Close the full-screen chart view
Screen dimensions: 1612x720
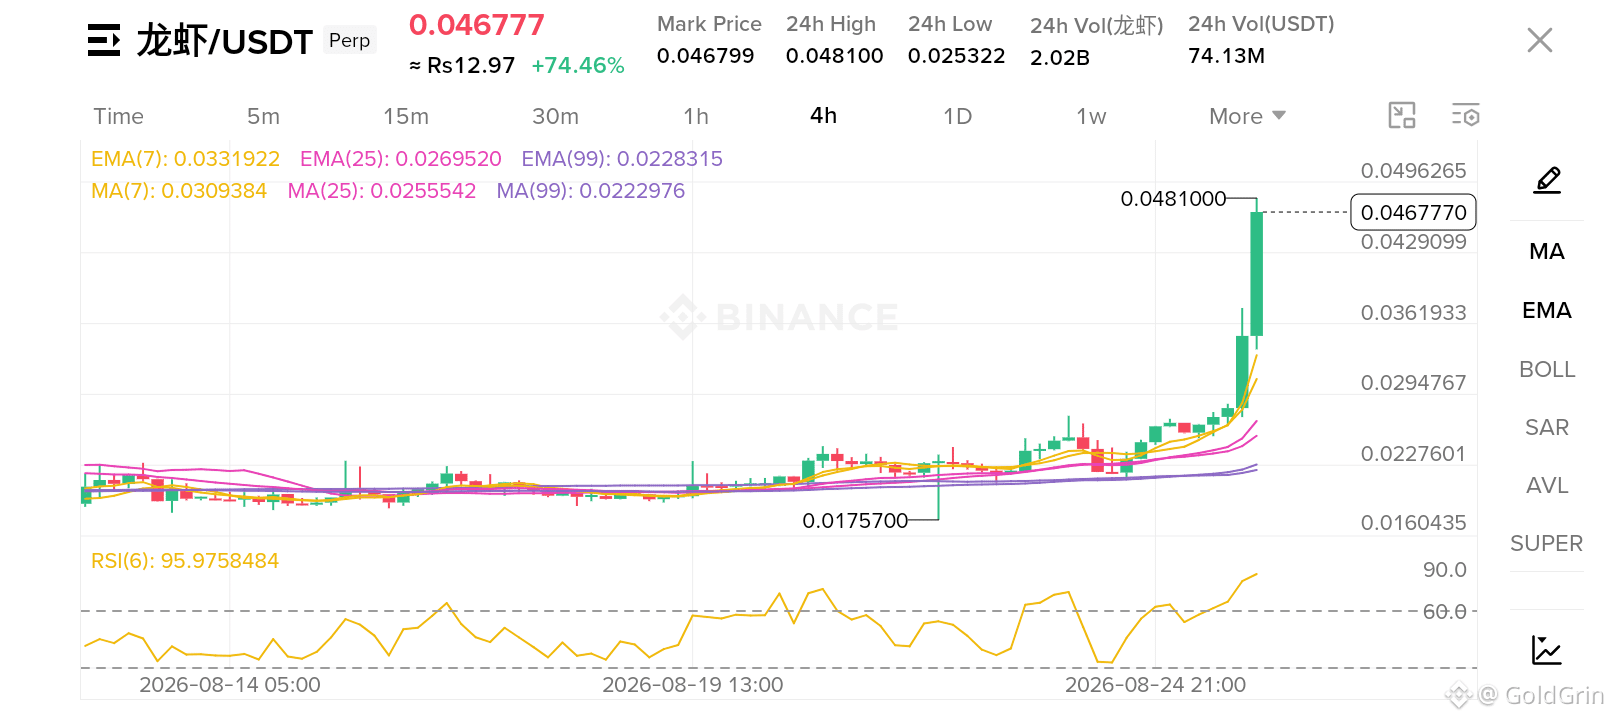click(1540, 40)
